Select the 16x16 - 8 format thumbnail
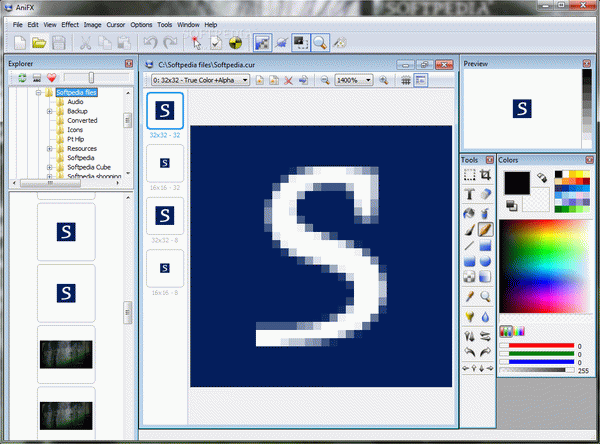 pyautogui.click(x=165, y=268)
